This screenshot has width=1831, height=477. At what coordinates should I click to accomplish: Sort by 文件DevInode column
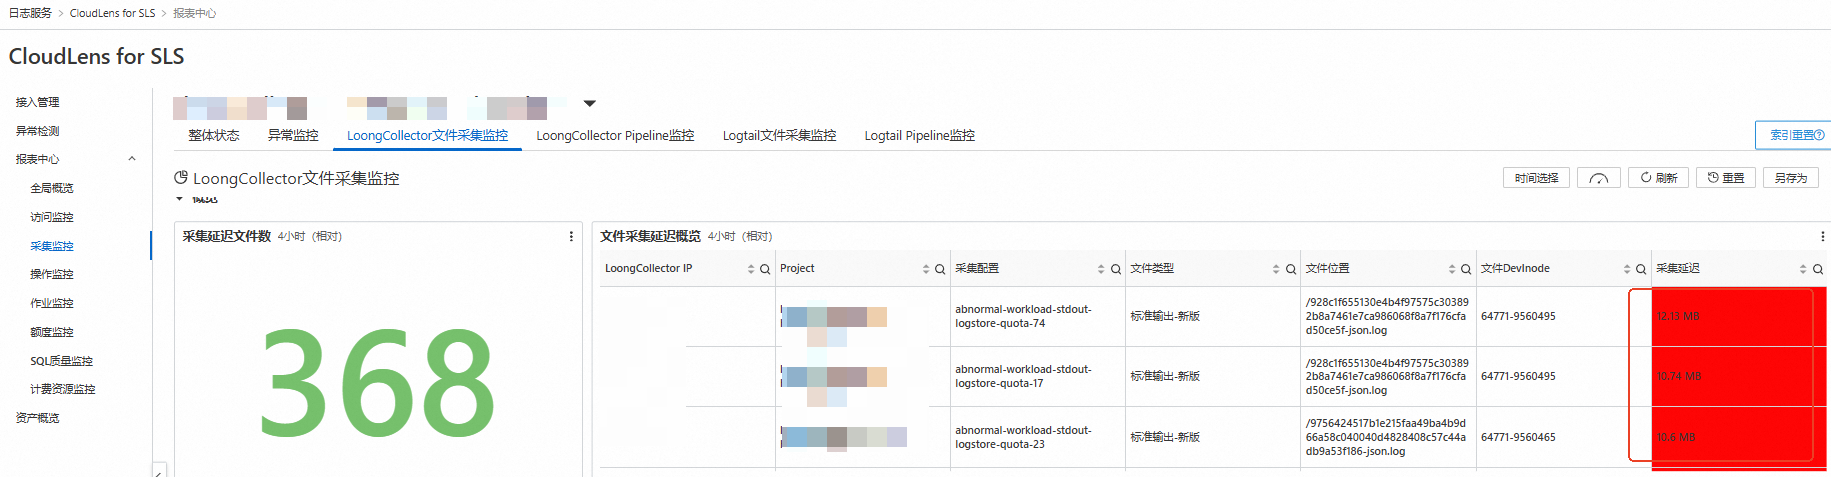click(x=1627, y=269)
